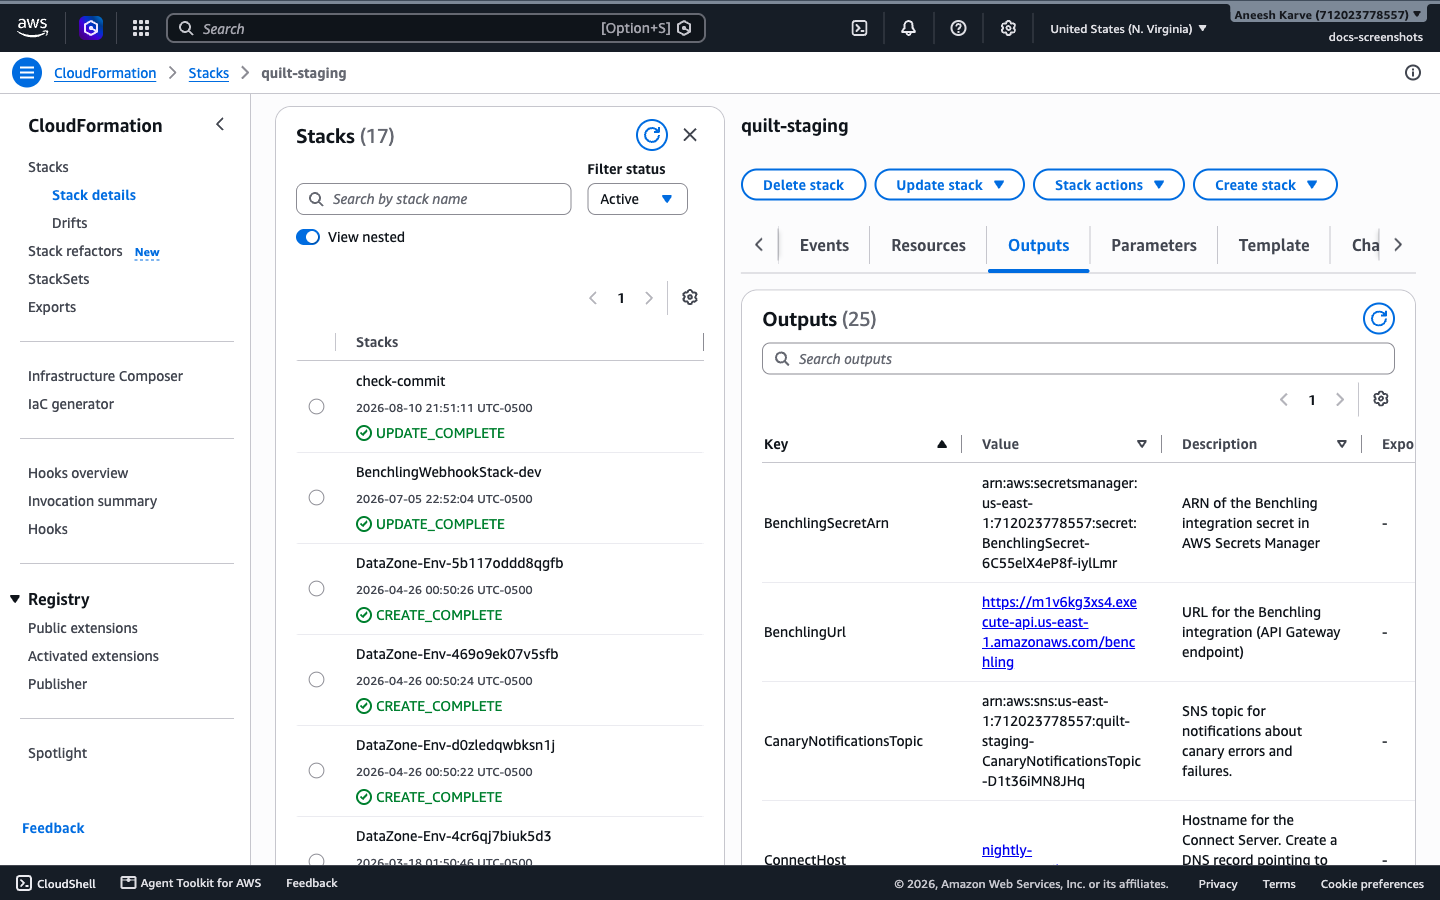Open the region selector United States (N. Virginia)
Screen dimensions: 1440x900
click(x=1128, y=29)
